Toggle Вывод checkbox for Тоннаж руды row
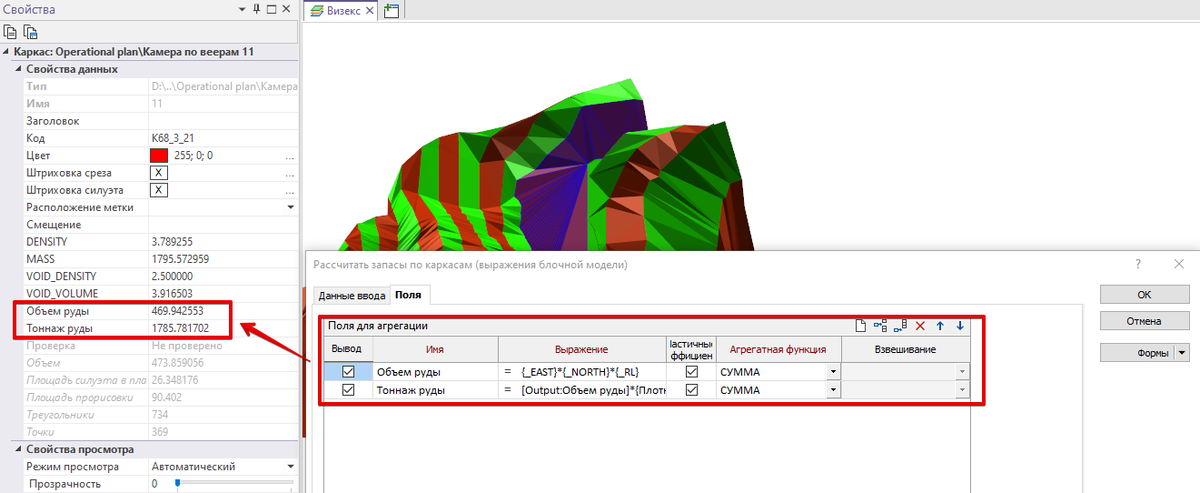Image resolution: width=1200 pixels, height=493 pixels. coord(348,390)
